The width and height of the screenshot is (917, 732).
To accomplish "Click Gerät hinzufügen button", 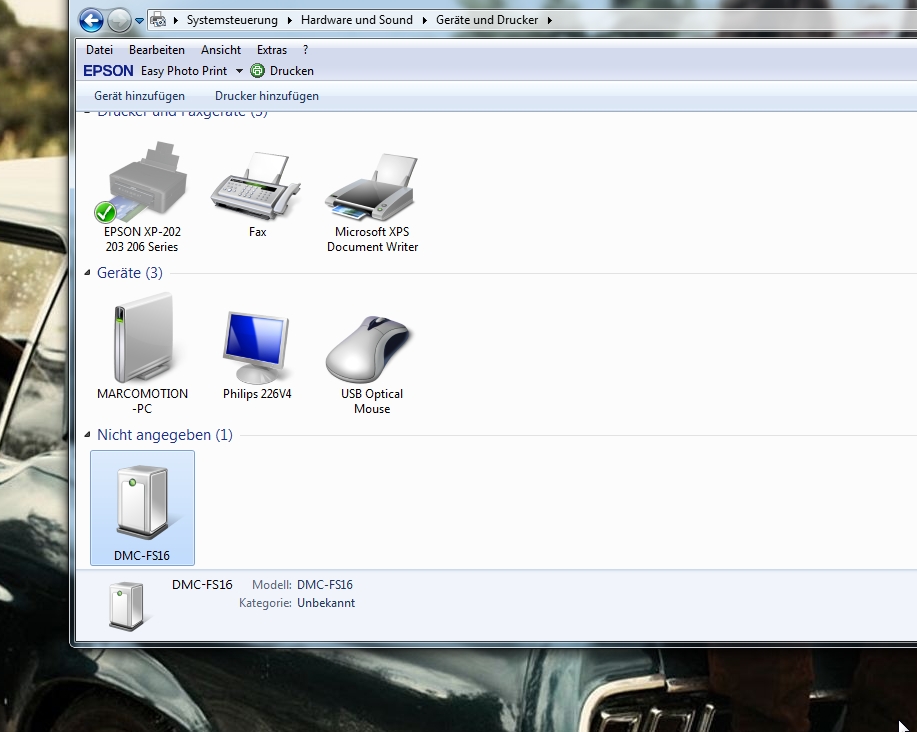I will (x=139, y=96).
